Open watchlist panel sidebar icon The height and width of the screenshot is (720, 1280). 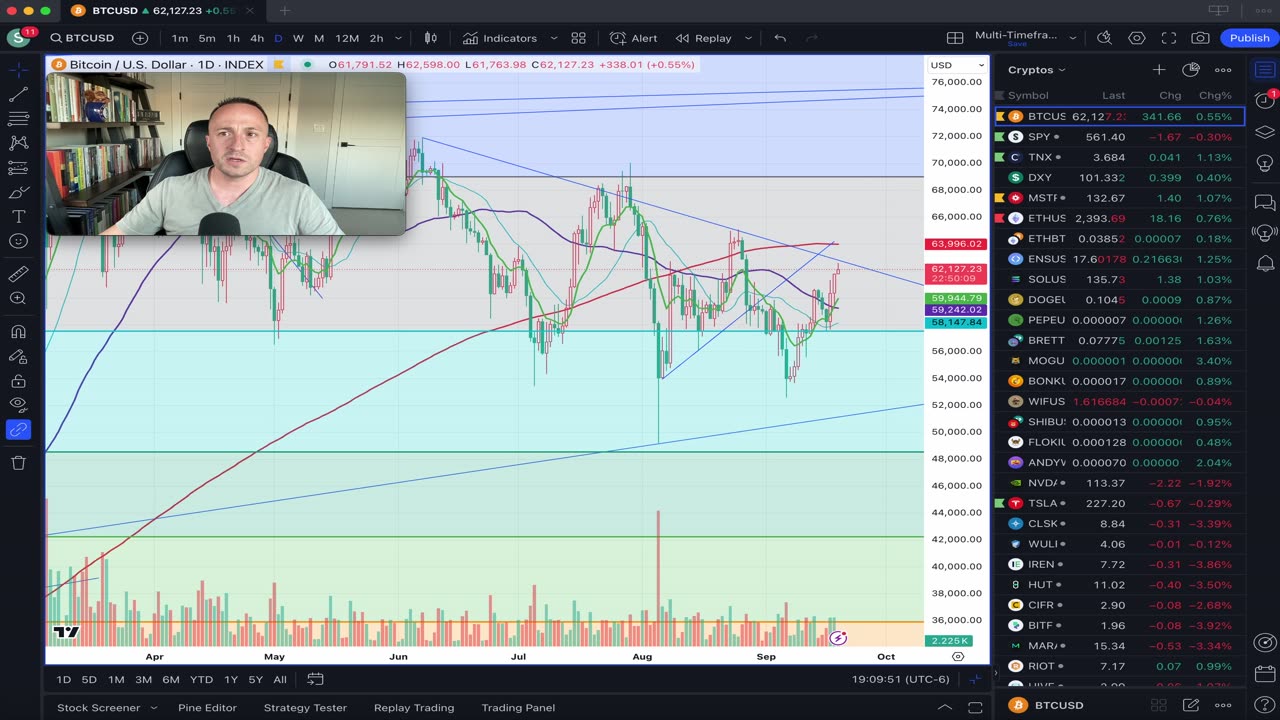point(1264,70)
